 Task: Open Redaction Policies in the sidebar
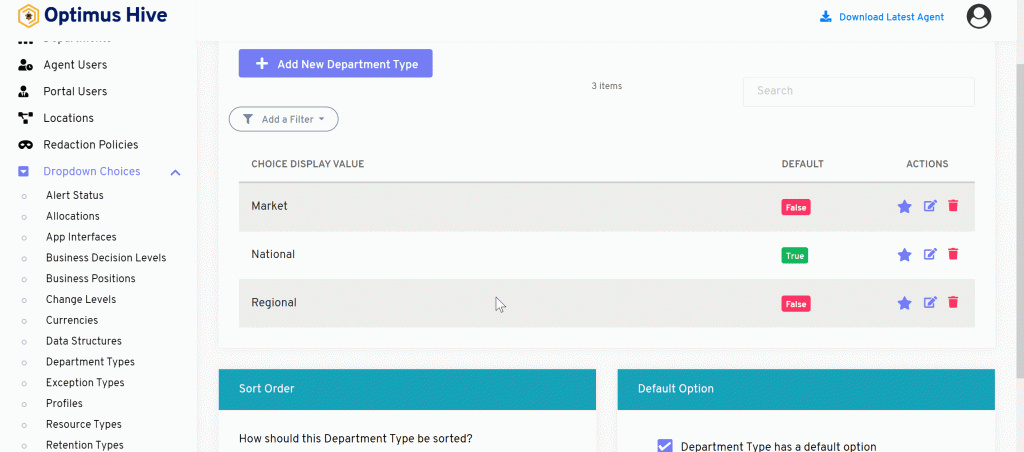click(91, 145)
